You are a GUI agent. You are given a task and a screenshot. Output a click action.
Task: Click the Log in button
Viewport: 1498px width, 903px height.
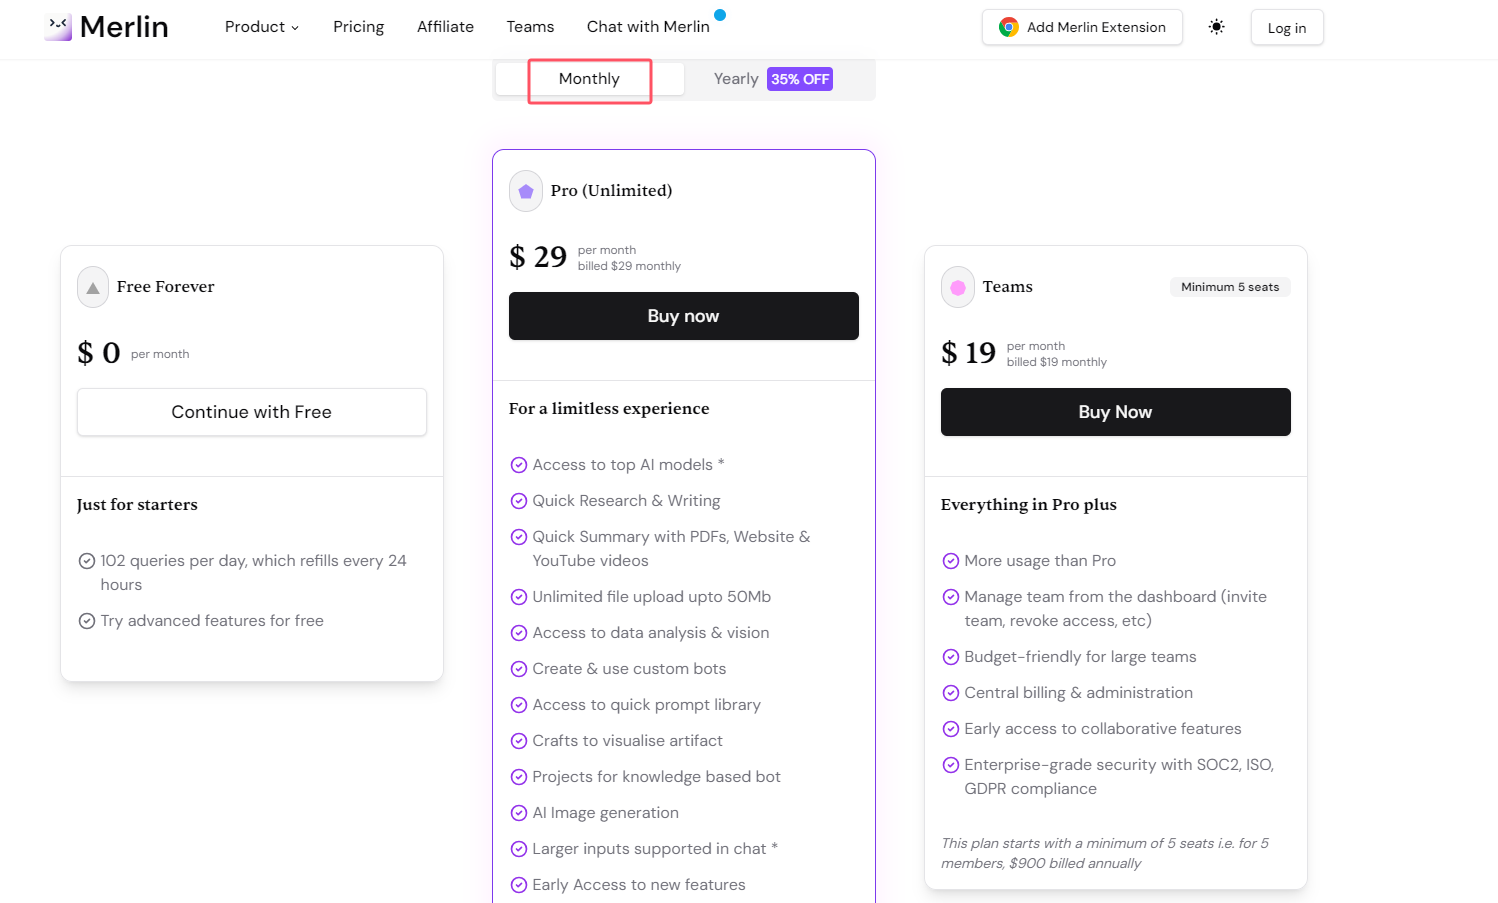coord(1286,28)
